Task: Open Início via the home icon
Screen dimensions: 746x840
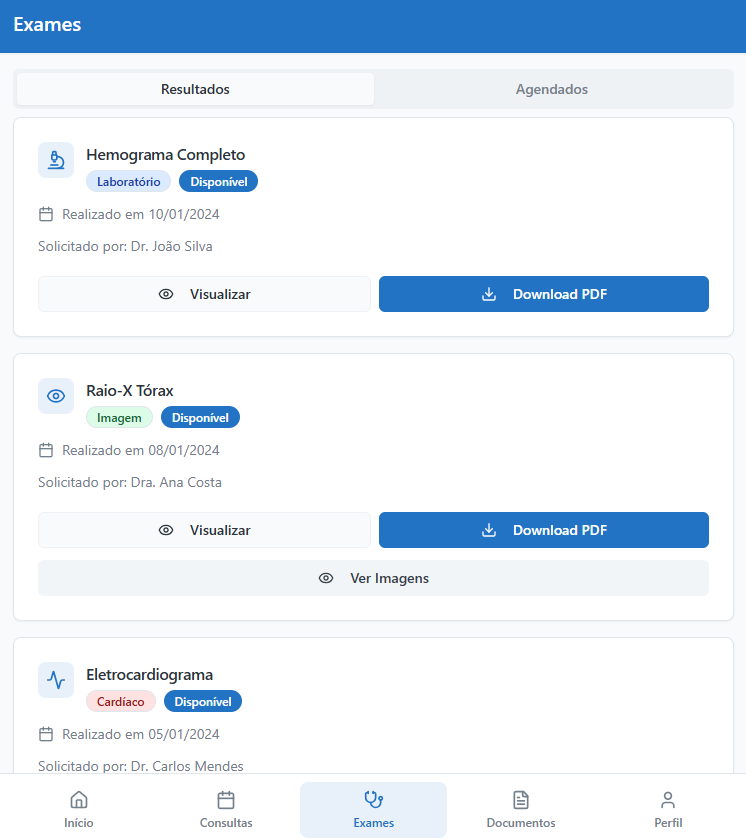Action: click(x=78, y=800)
